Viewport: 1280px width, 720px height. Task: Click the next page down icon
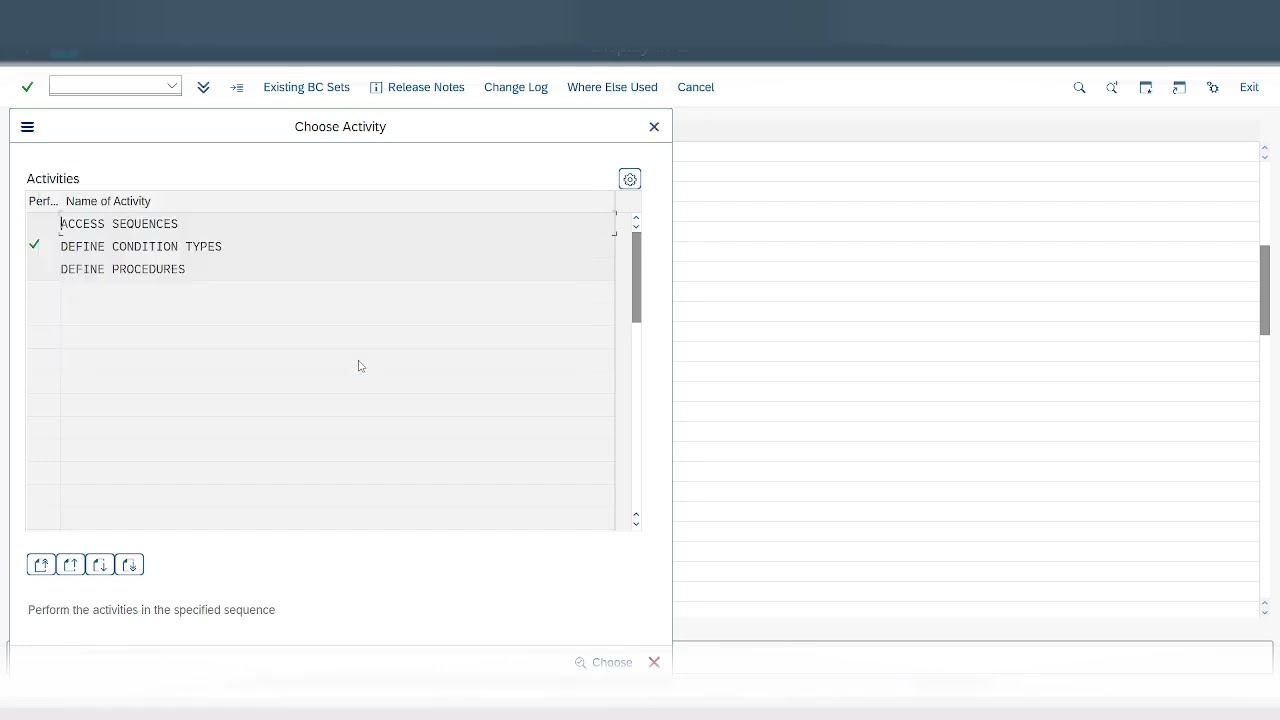click(100, 565)
